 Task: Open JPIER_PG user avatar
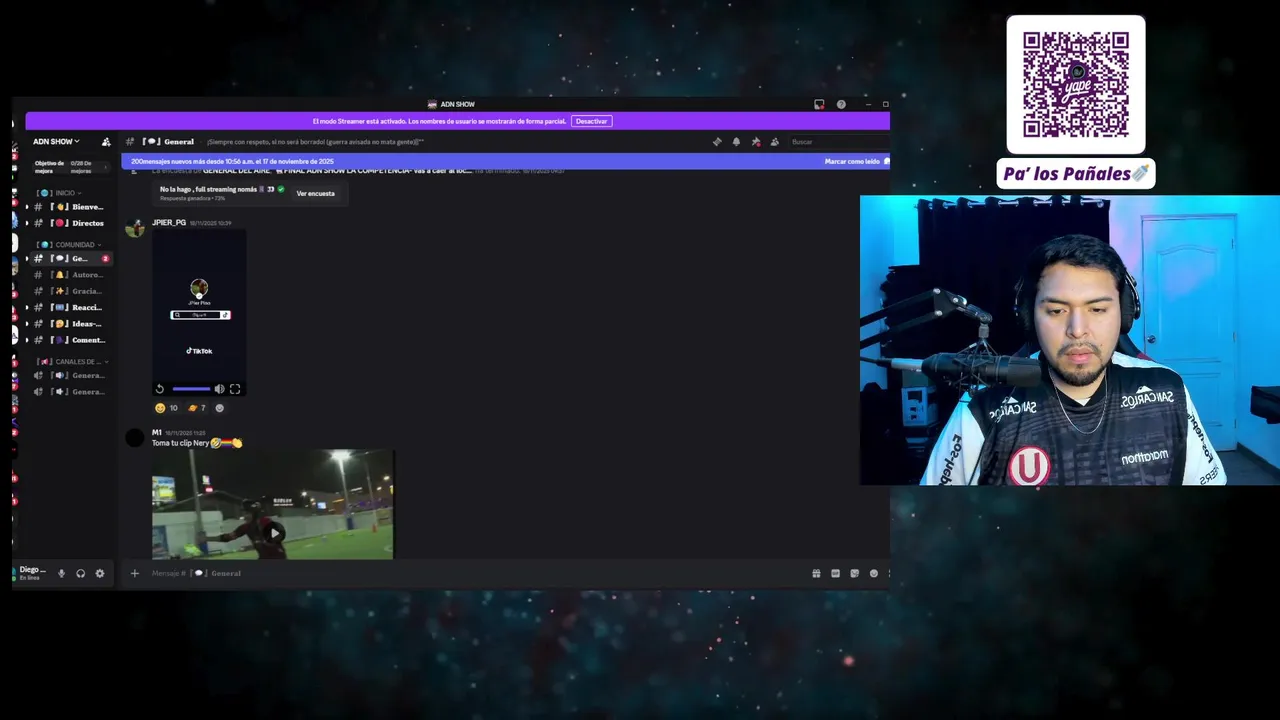(x=134, y=227)
